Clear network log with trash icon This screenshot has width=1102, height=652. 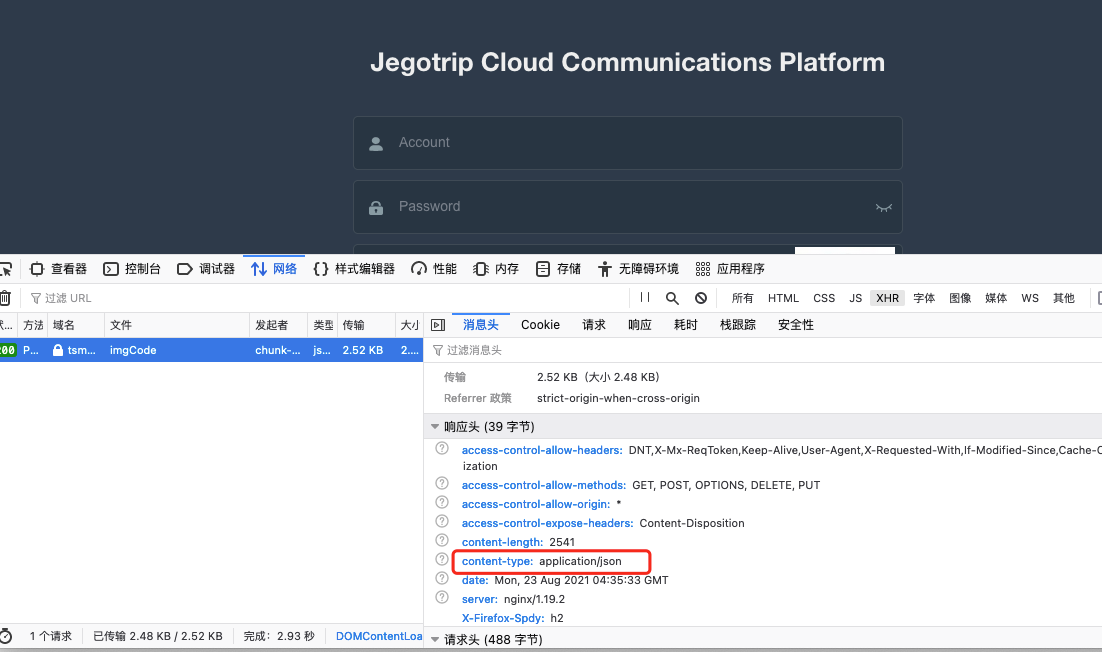[x=5, y=298]
